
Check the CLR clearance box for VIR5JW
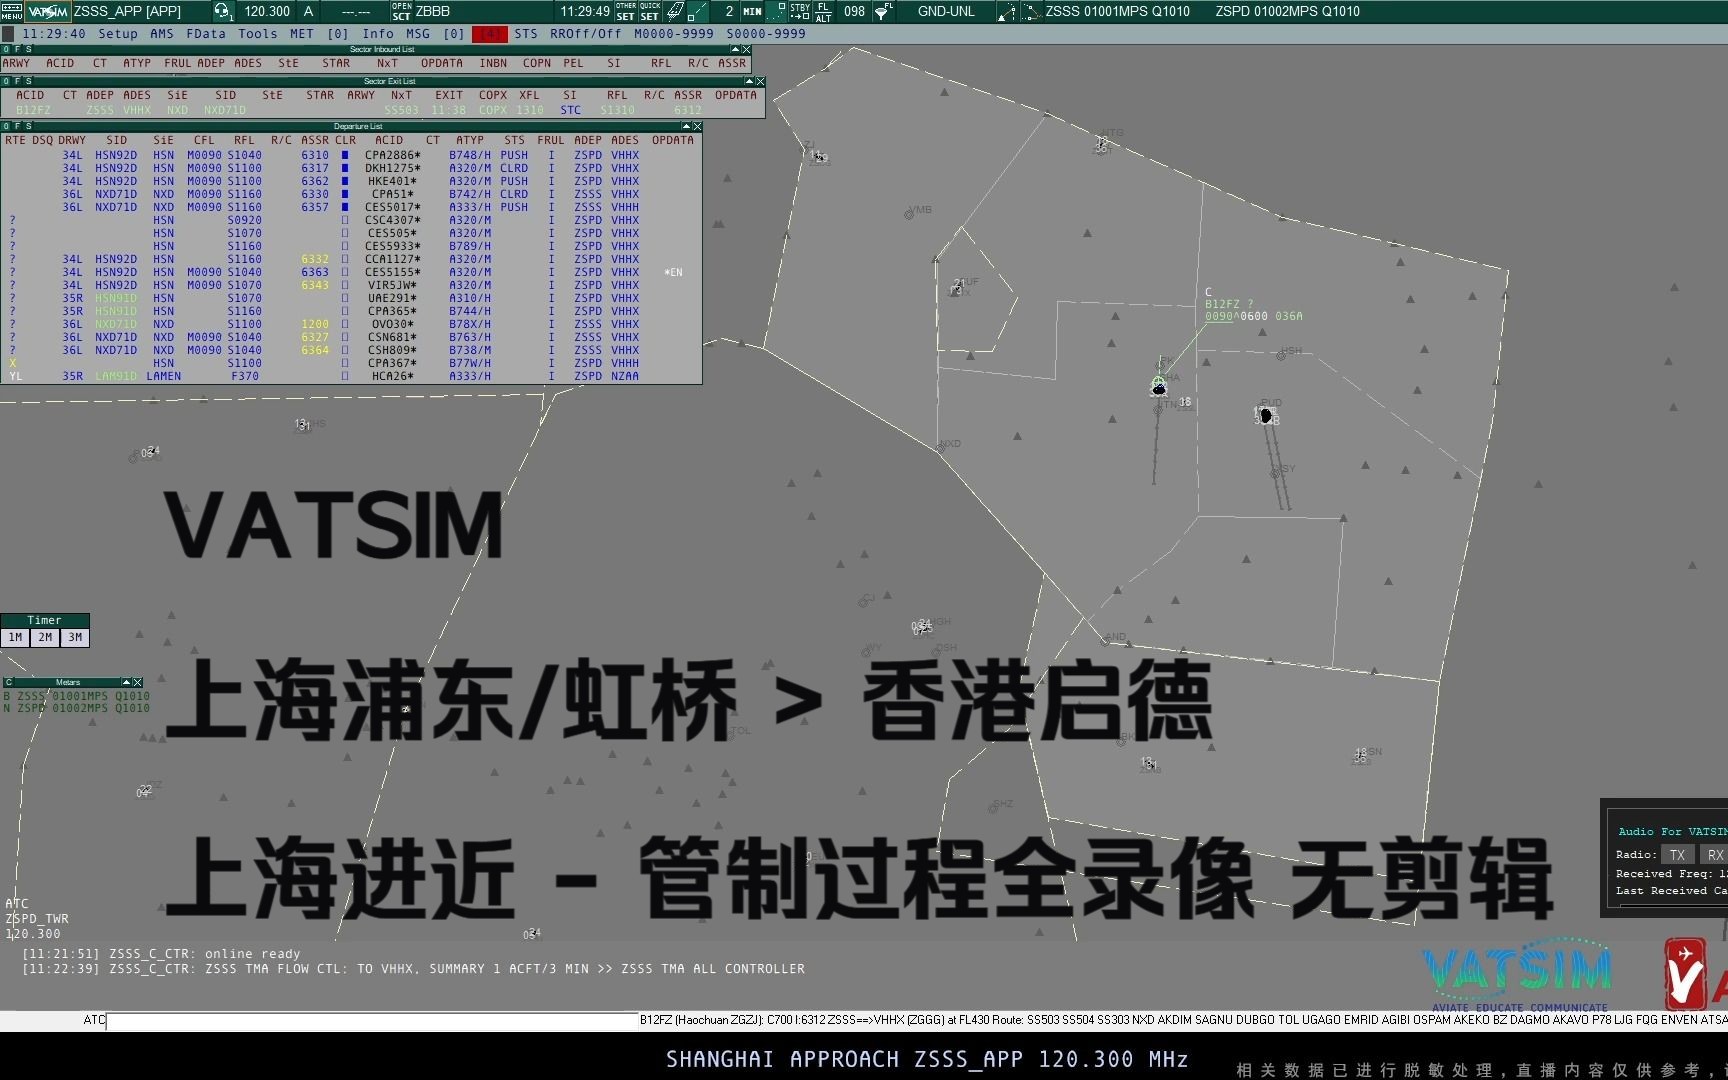(345, 285)
